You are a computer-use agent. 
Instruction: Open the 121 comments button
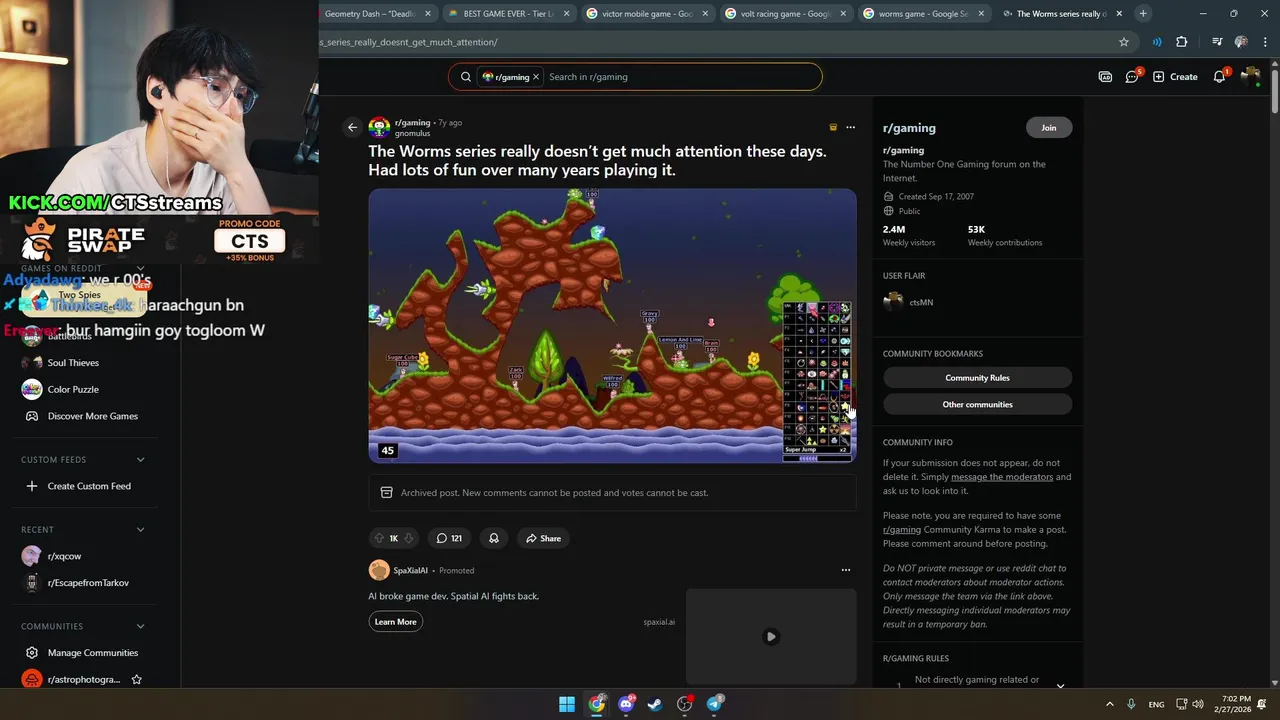coord(449,538)
